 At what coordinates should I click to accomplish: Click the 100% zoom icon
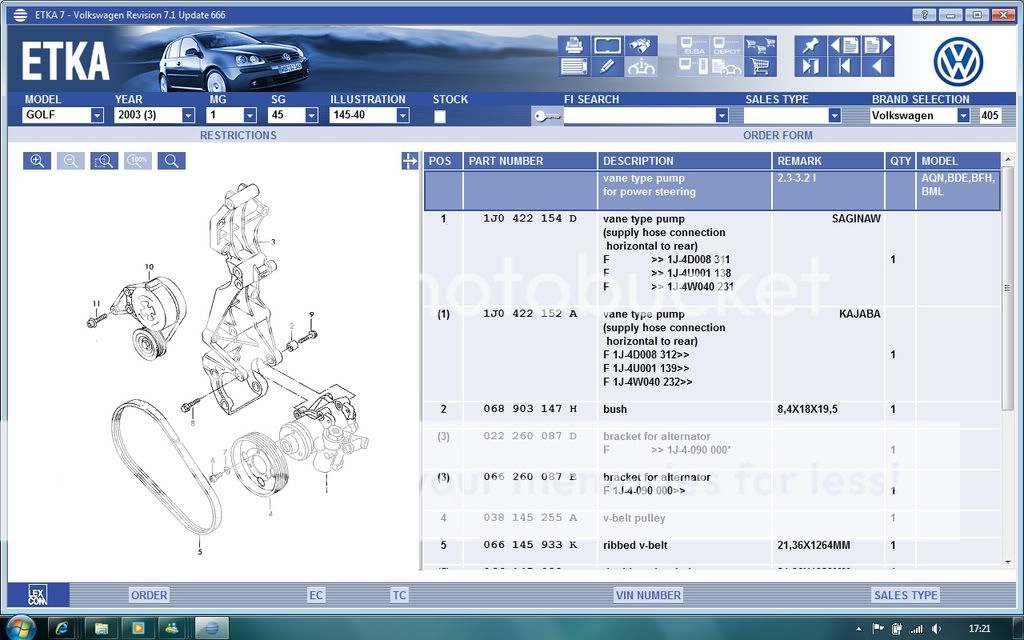click(x=137, y=160)
